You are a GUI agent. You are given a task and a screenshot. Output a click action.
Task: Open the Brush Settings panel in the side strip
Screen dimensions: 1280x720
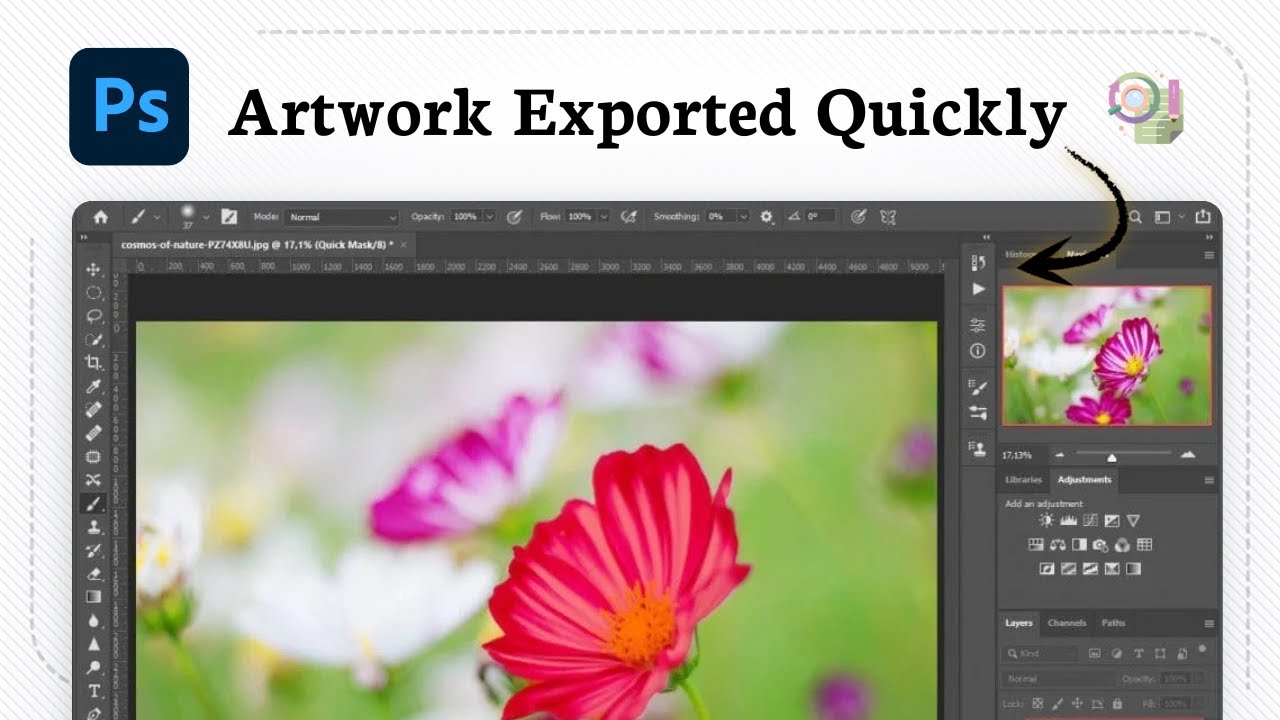pyautogui.click(x=978, y=386)
